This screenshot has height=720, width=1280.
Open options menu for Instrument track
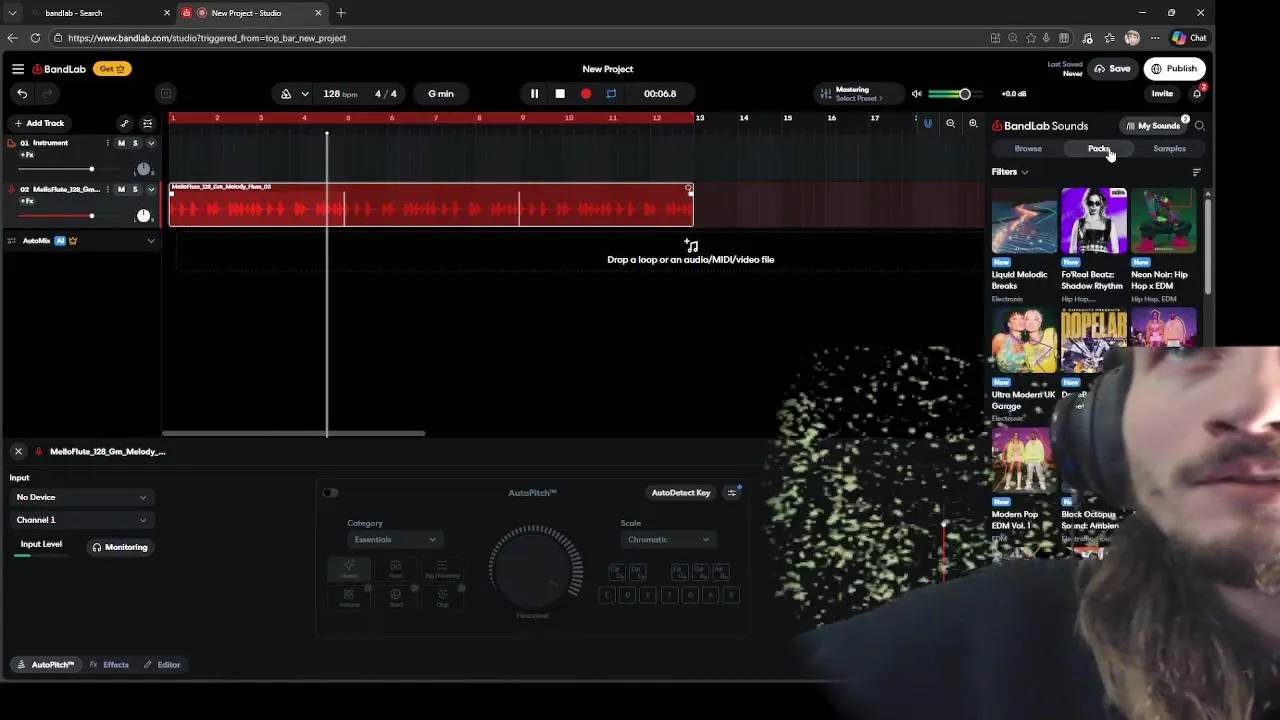[x=108, y=143]
